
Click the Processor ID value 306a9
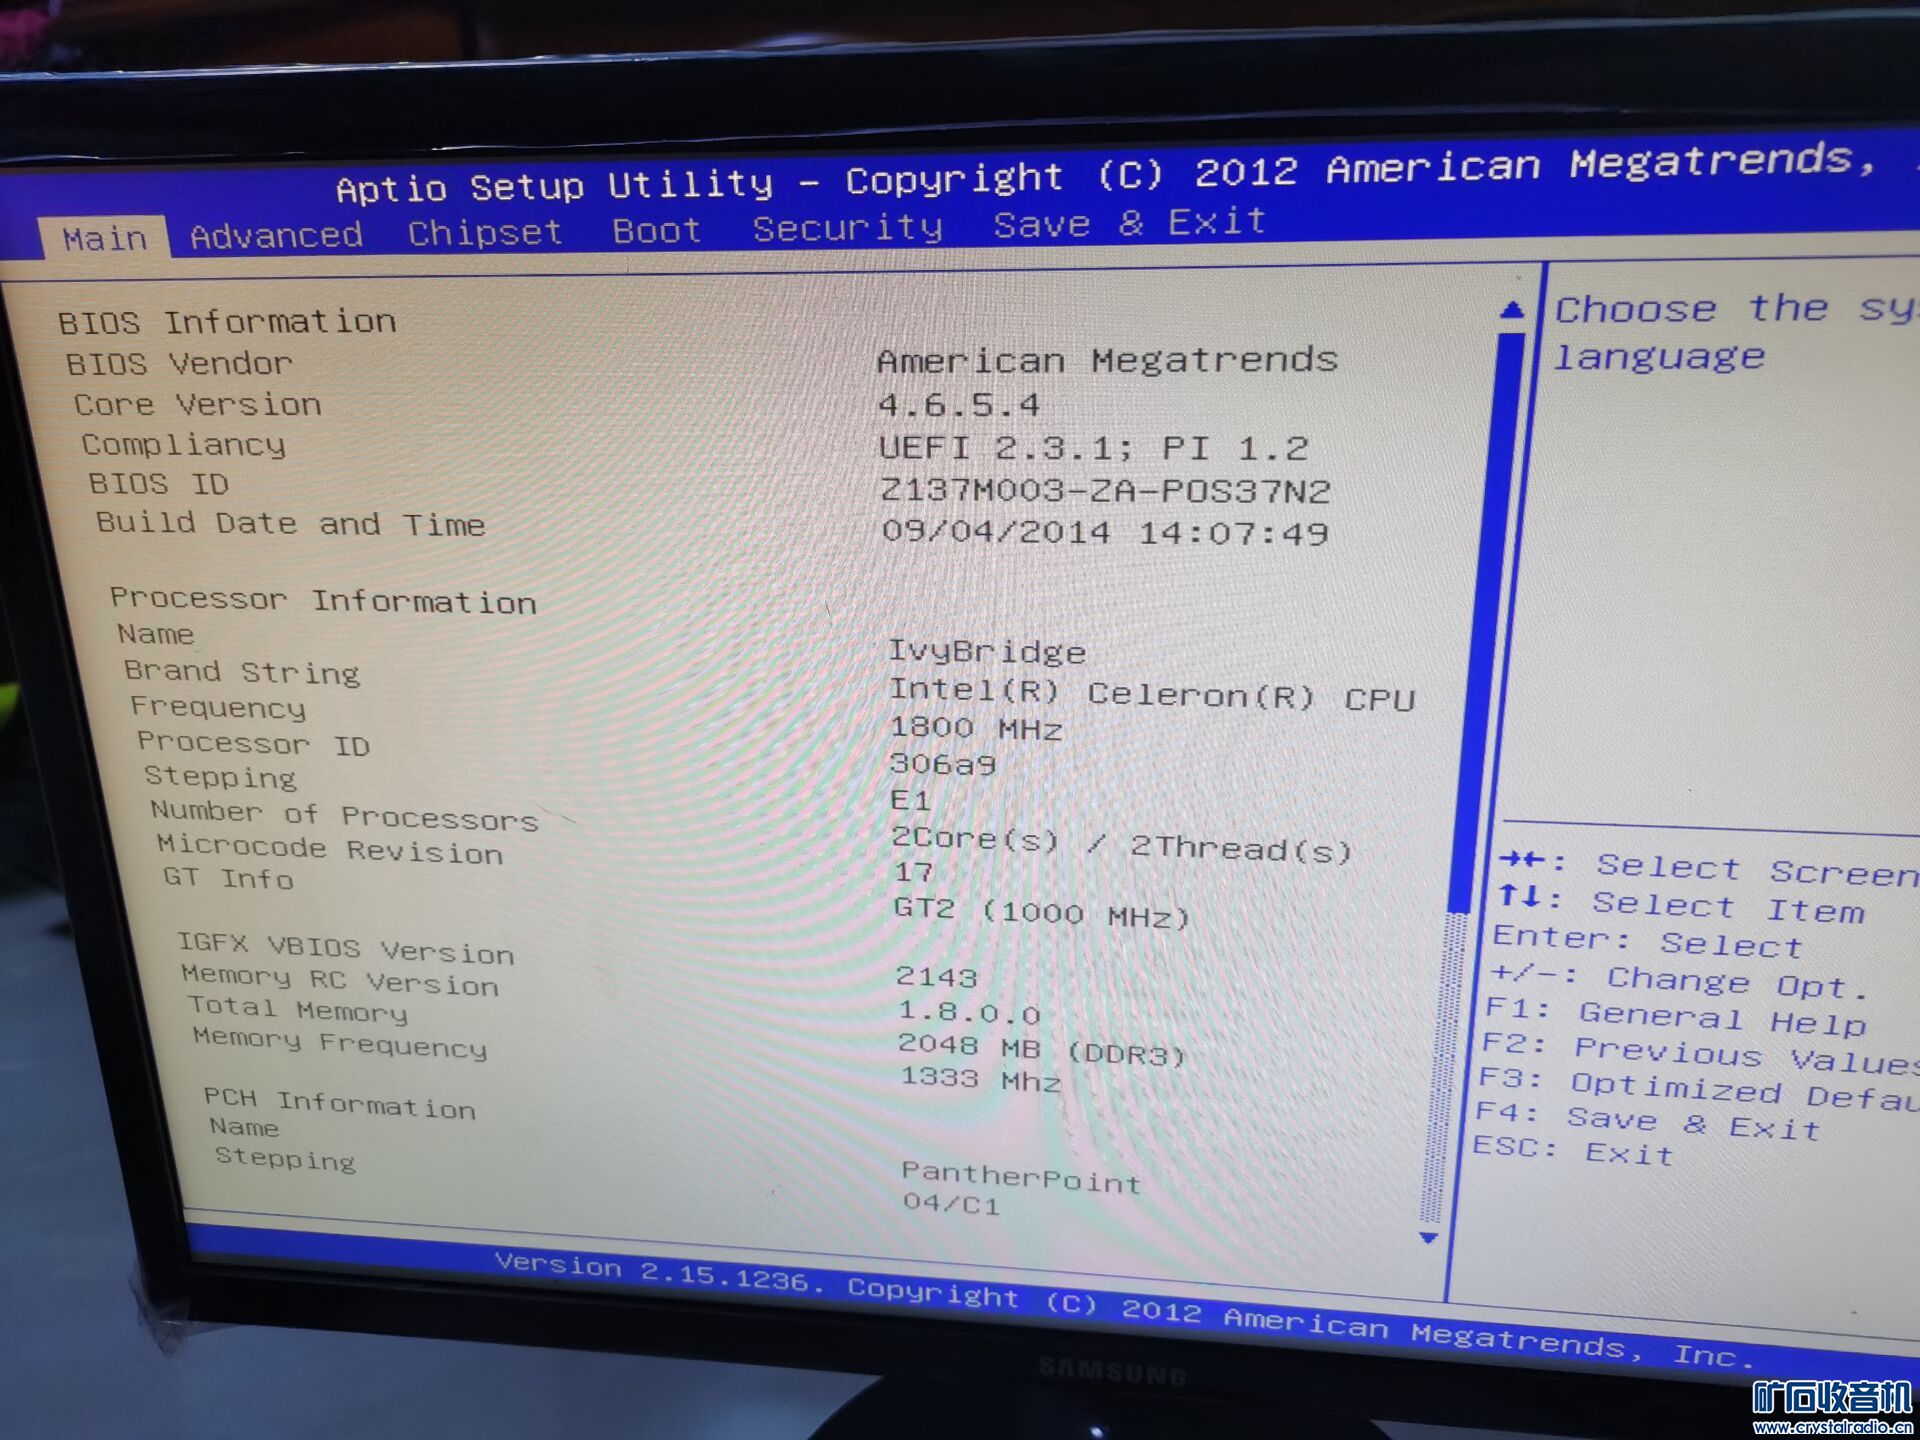(x=943, y=765)
